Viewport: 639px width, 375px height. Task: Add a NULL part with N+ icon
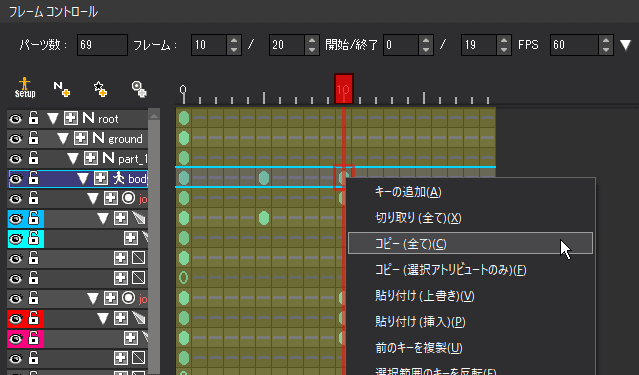point(62,88)
